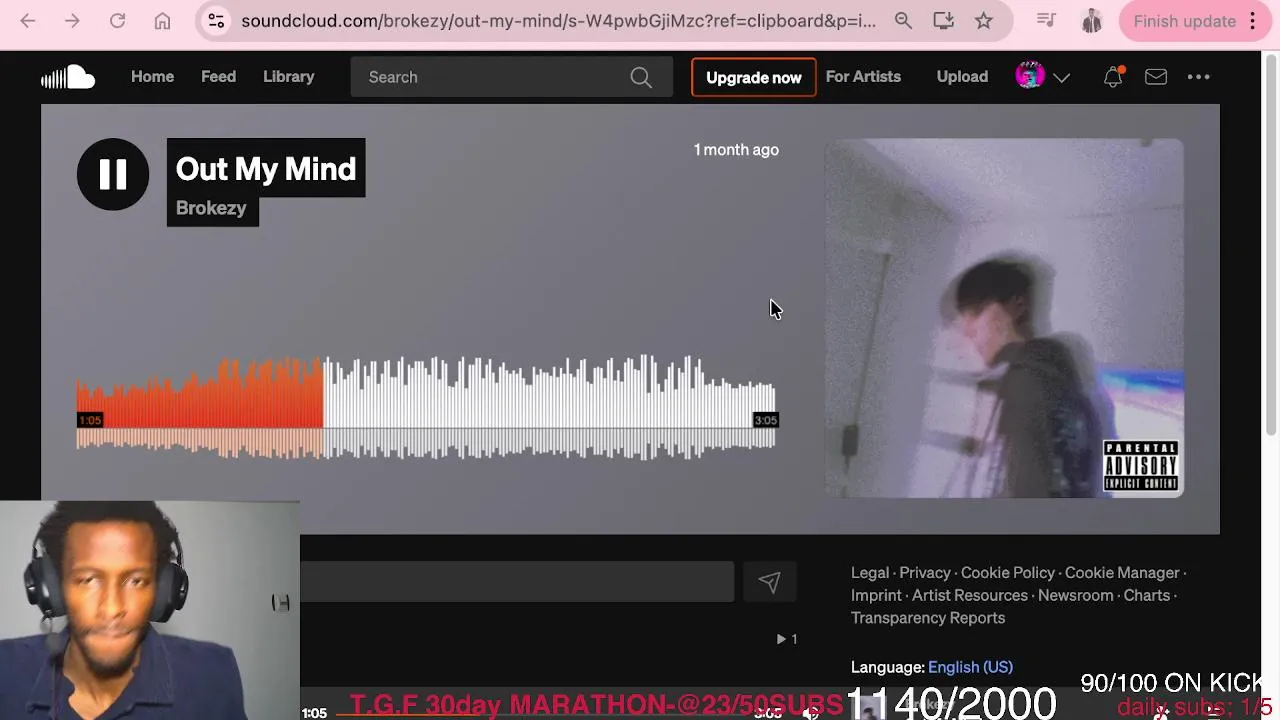Go back with browser back arrow
This screenshot has width=1280, height=720.
[x=28, y=21]
